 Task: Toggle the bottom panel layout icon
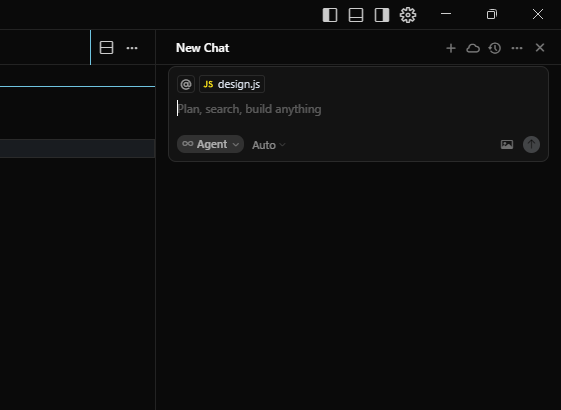(356, 15)
